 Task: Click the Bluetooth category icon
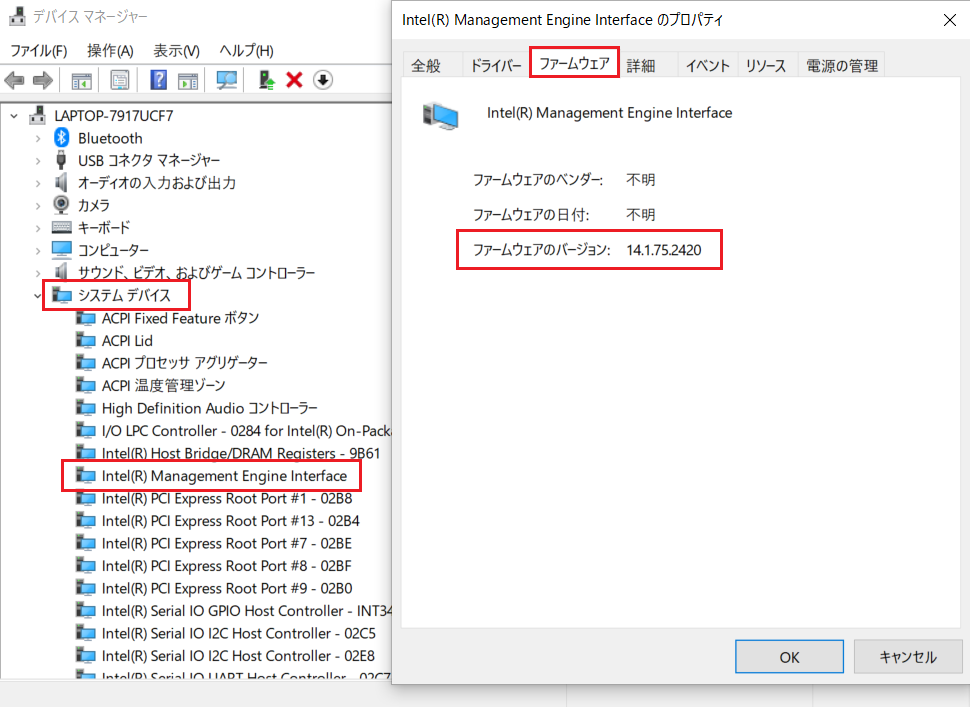tap(61, 137)
